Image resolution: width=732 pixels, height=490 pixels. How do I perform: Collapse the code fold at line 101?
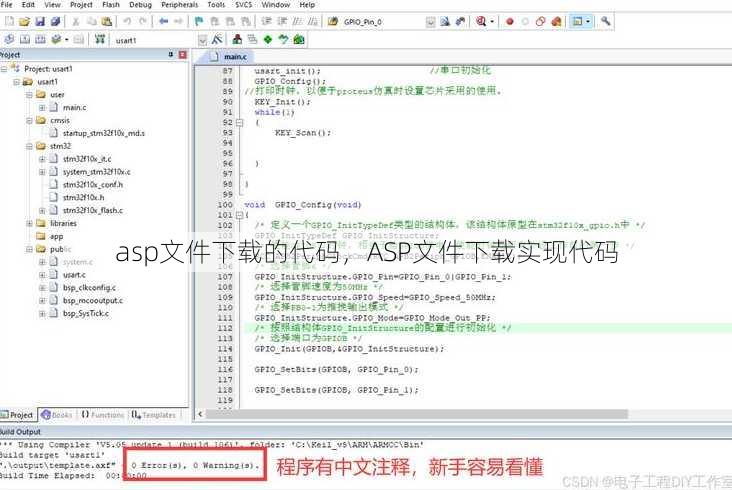[x=239, y=215]
